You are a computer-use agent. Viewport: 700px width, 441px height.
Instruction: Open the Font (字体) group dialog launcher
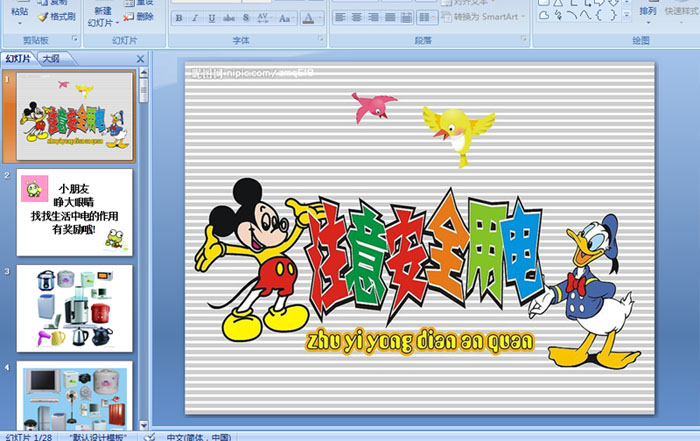pos(321,39)
